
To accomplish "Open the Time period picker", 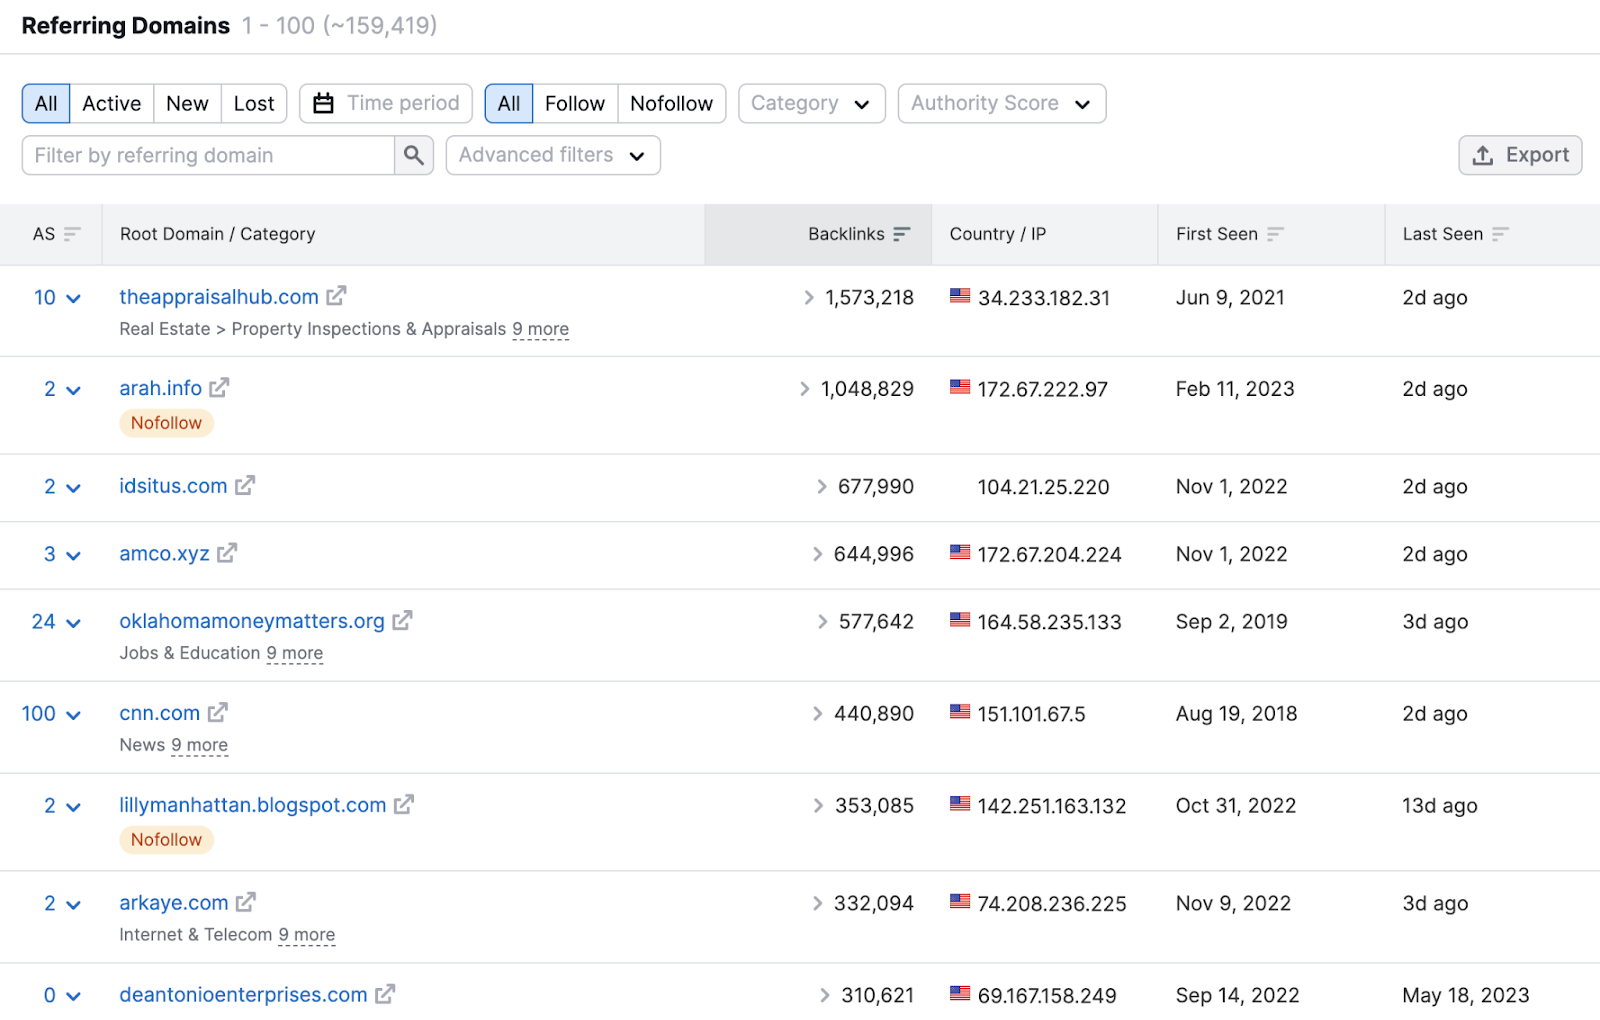I will 386,103.
